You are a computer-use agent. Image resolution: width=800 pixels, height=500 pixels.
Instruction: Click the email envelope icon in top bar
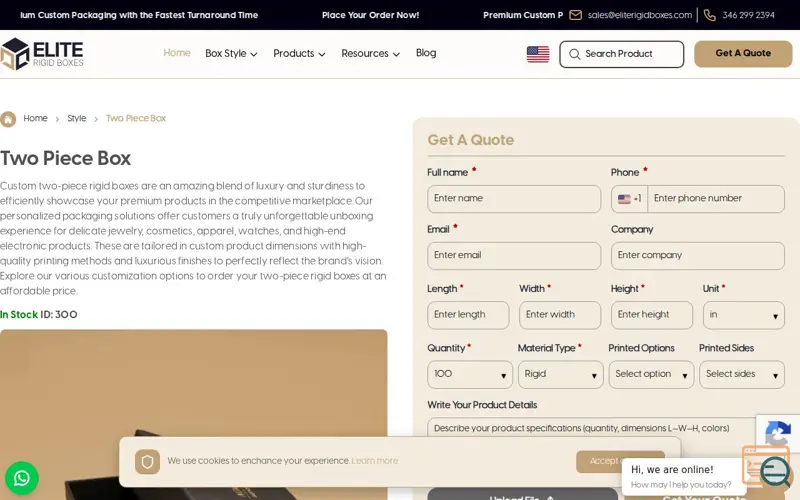[575, 15]
